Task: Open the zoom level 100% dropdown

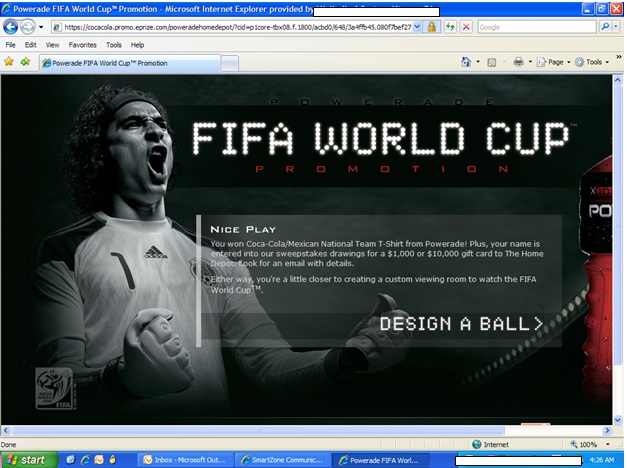Action: [x=594, y=444]
